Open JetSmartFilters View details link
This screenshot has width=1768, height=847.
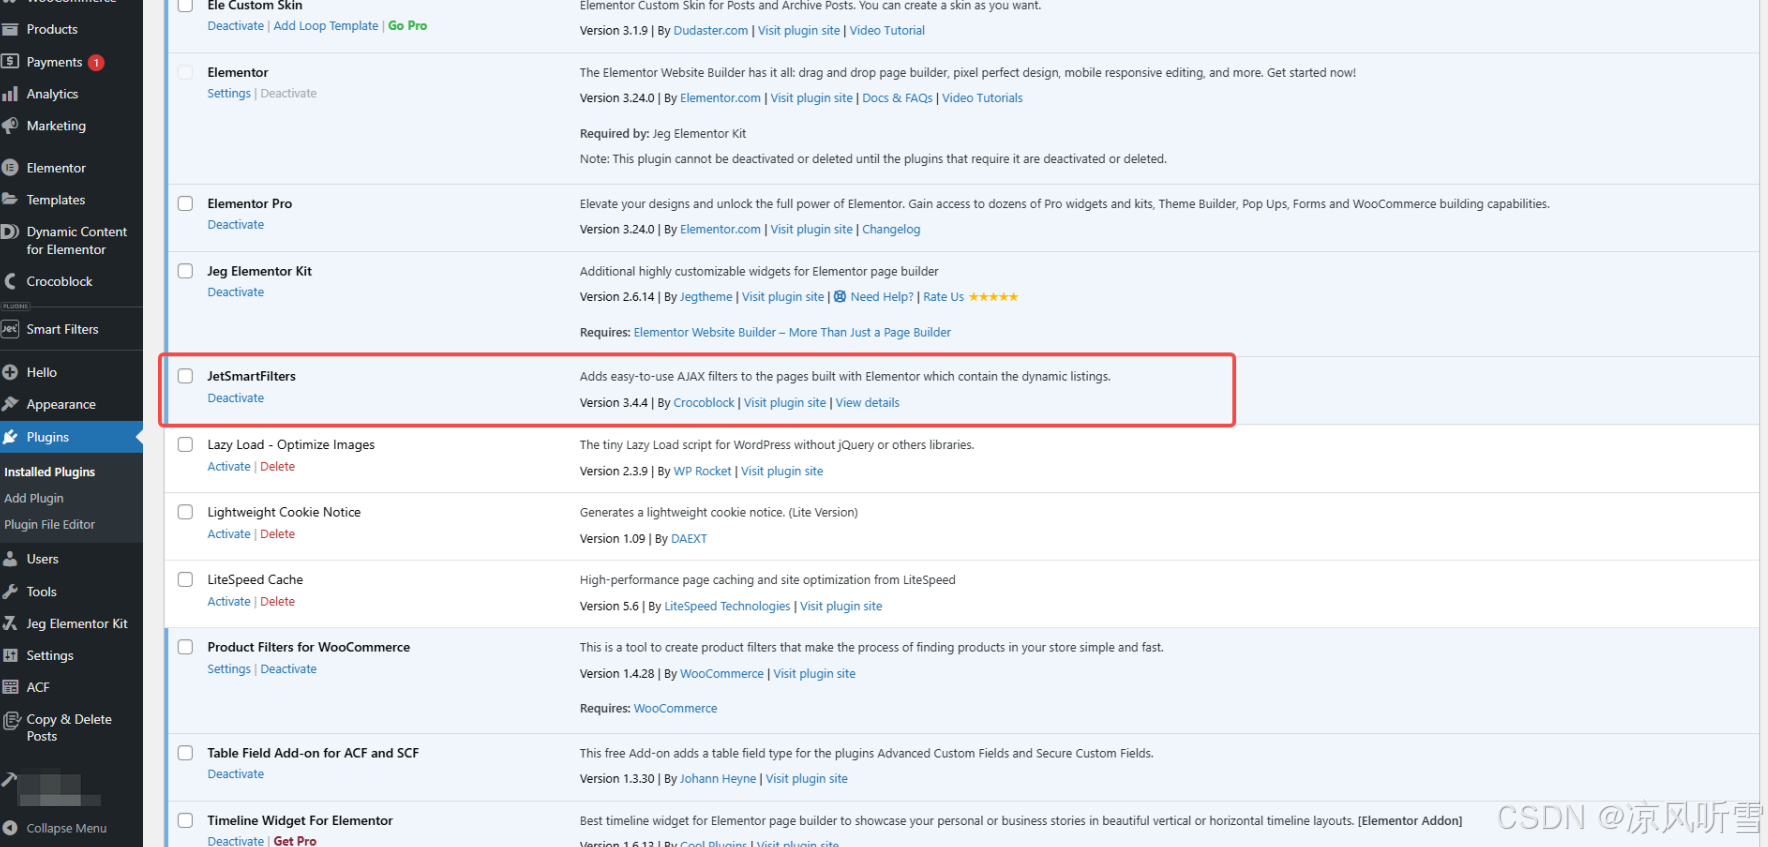[867, 403]
